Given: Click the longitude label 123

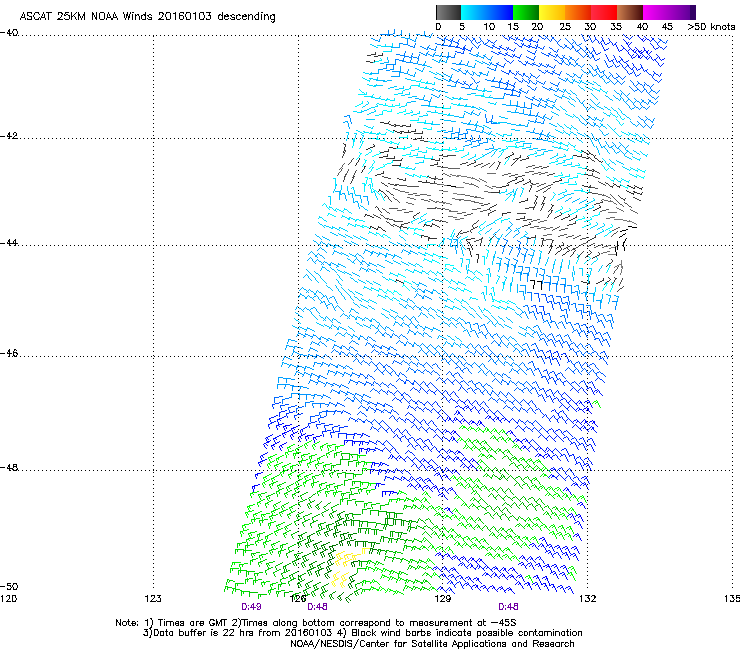Looking at the screenshot, I should pos(153,599).
